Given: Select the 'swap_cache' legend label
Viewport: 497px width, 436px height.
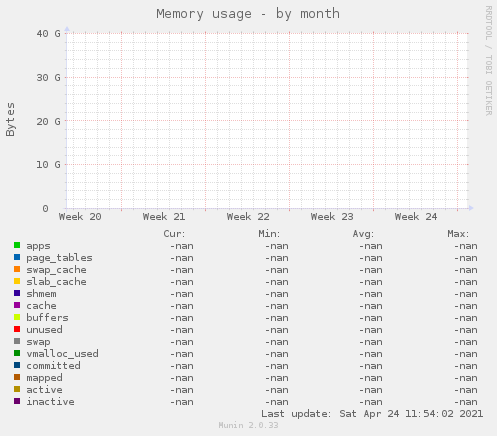Looking at the screenshot, I should tap(56, 270).
